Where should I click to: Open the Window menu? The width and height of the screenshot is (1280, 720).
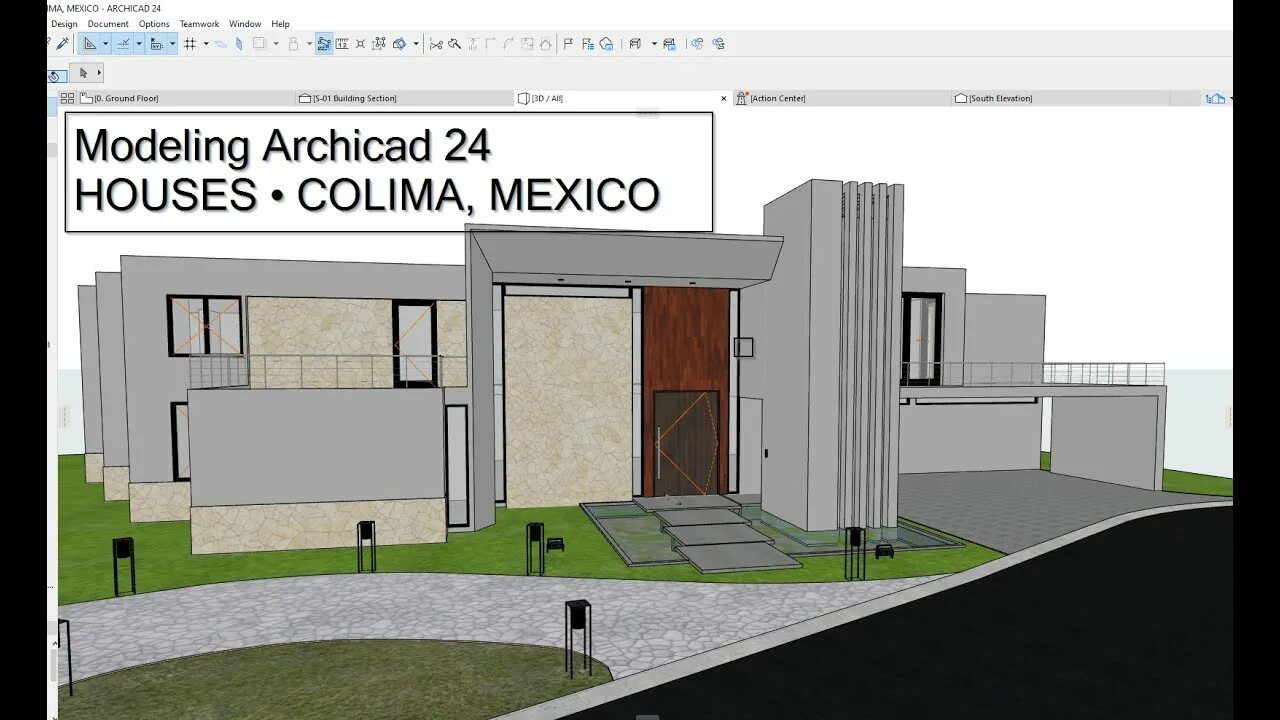[245, 24]
